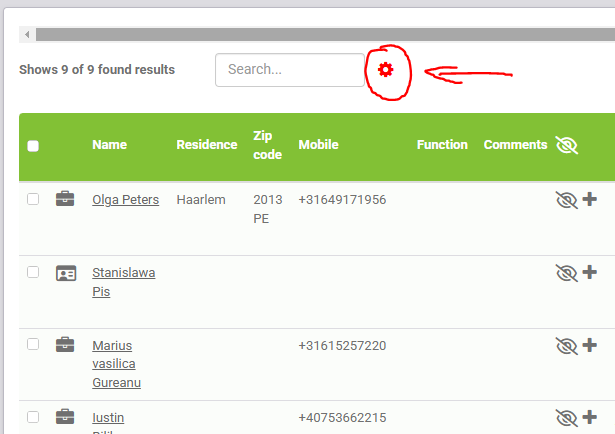The image size is (615, 434).
Task: Toggle the crossed-eye icon in table header
Action: point(566,145)
